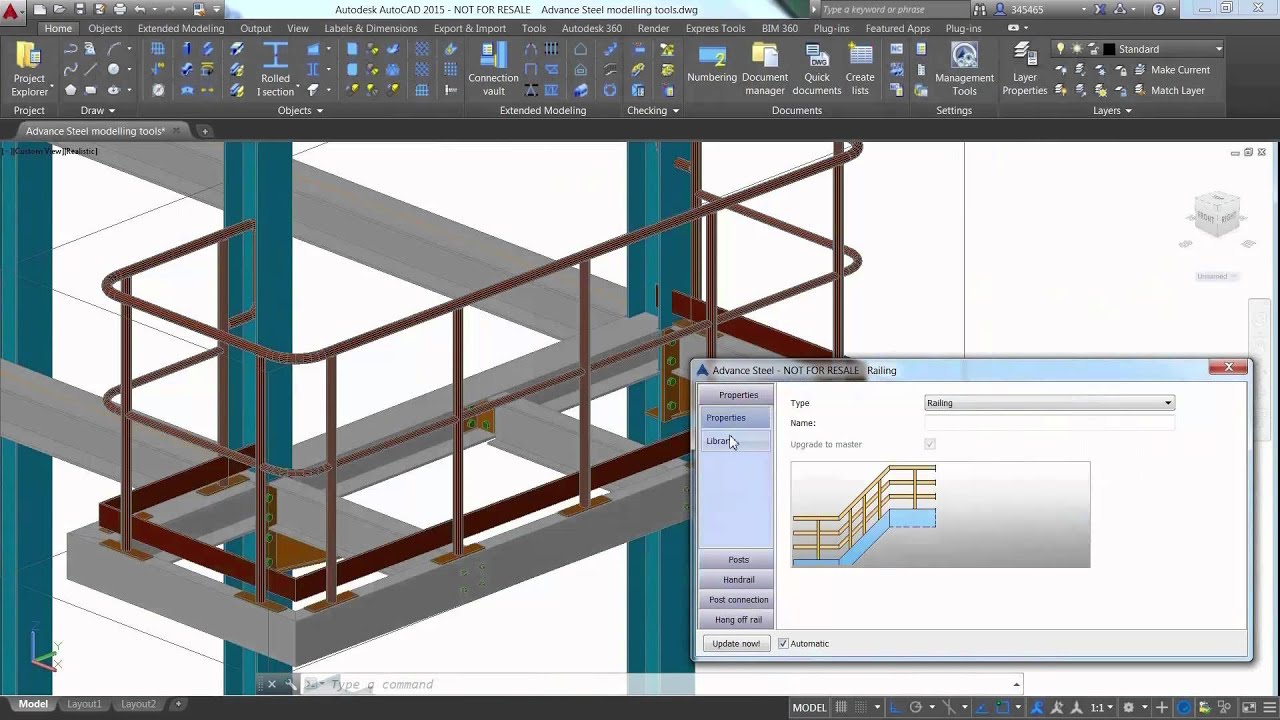The image size is (1280, 720).
Task: Open annotation scale 1:1 dropdown
Action: pos(1100,707)
